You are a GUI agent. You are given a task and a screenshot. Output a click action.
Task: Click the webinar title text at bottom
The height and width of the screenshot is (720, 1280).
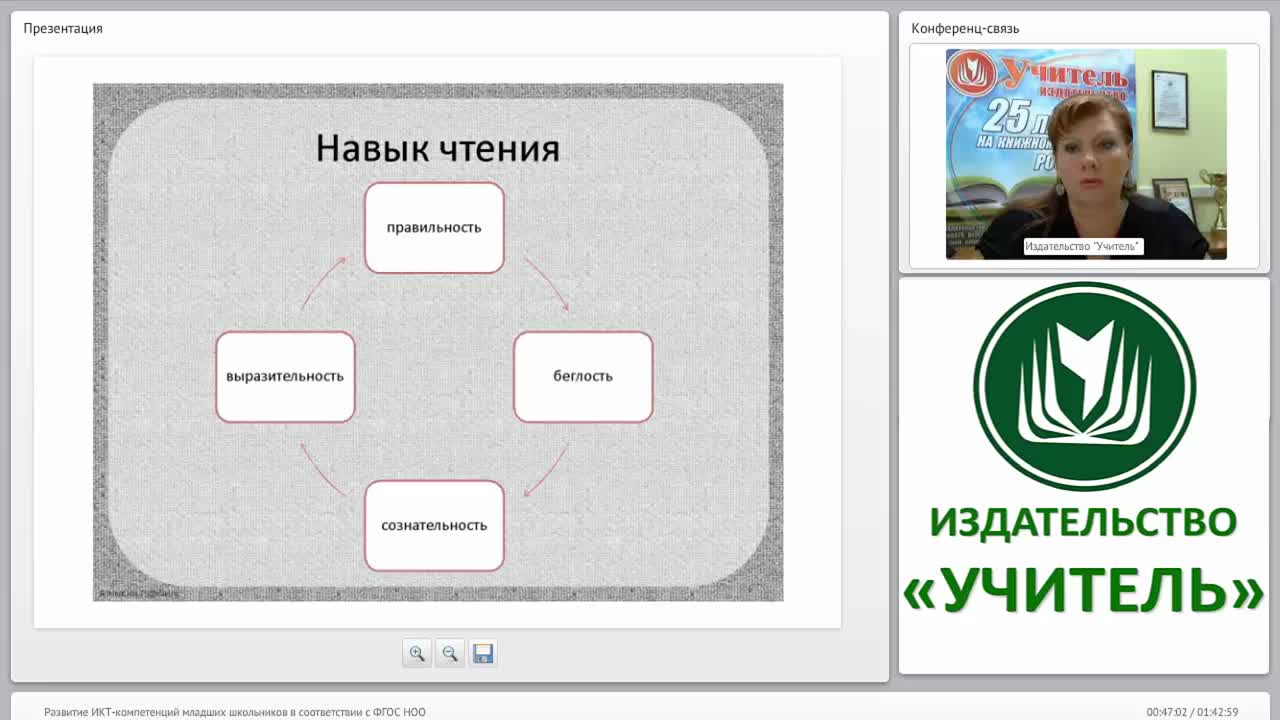235,712
